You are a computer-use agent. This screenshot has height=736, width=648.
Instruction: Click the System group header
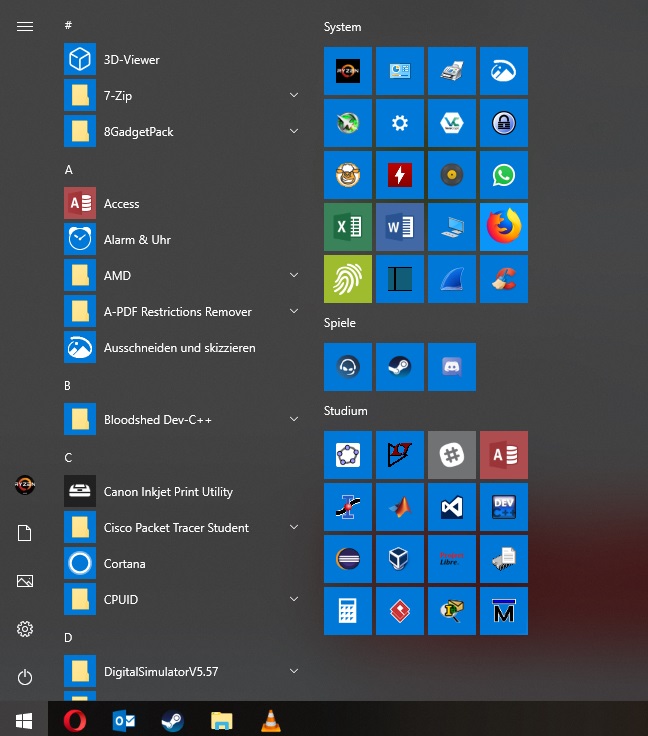click(x=343, y=27)
